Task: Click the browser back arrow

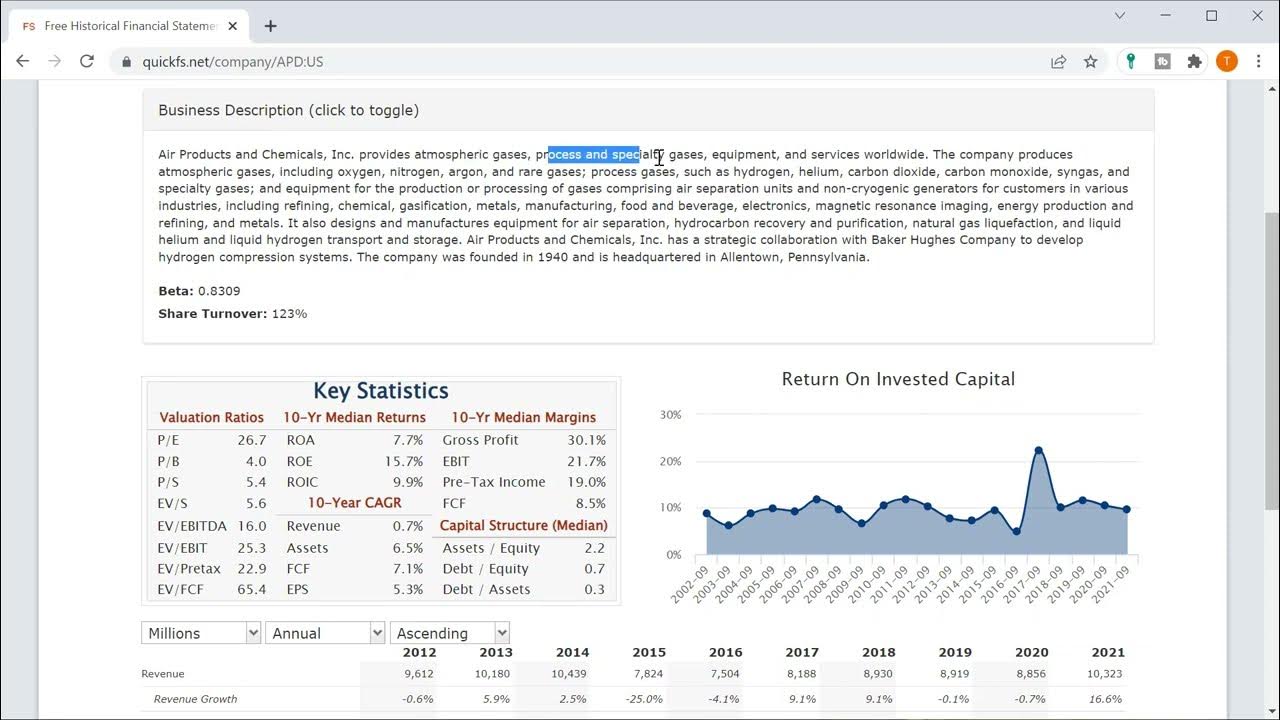Action: tap(22, 61)
